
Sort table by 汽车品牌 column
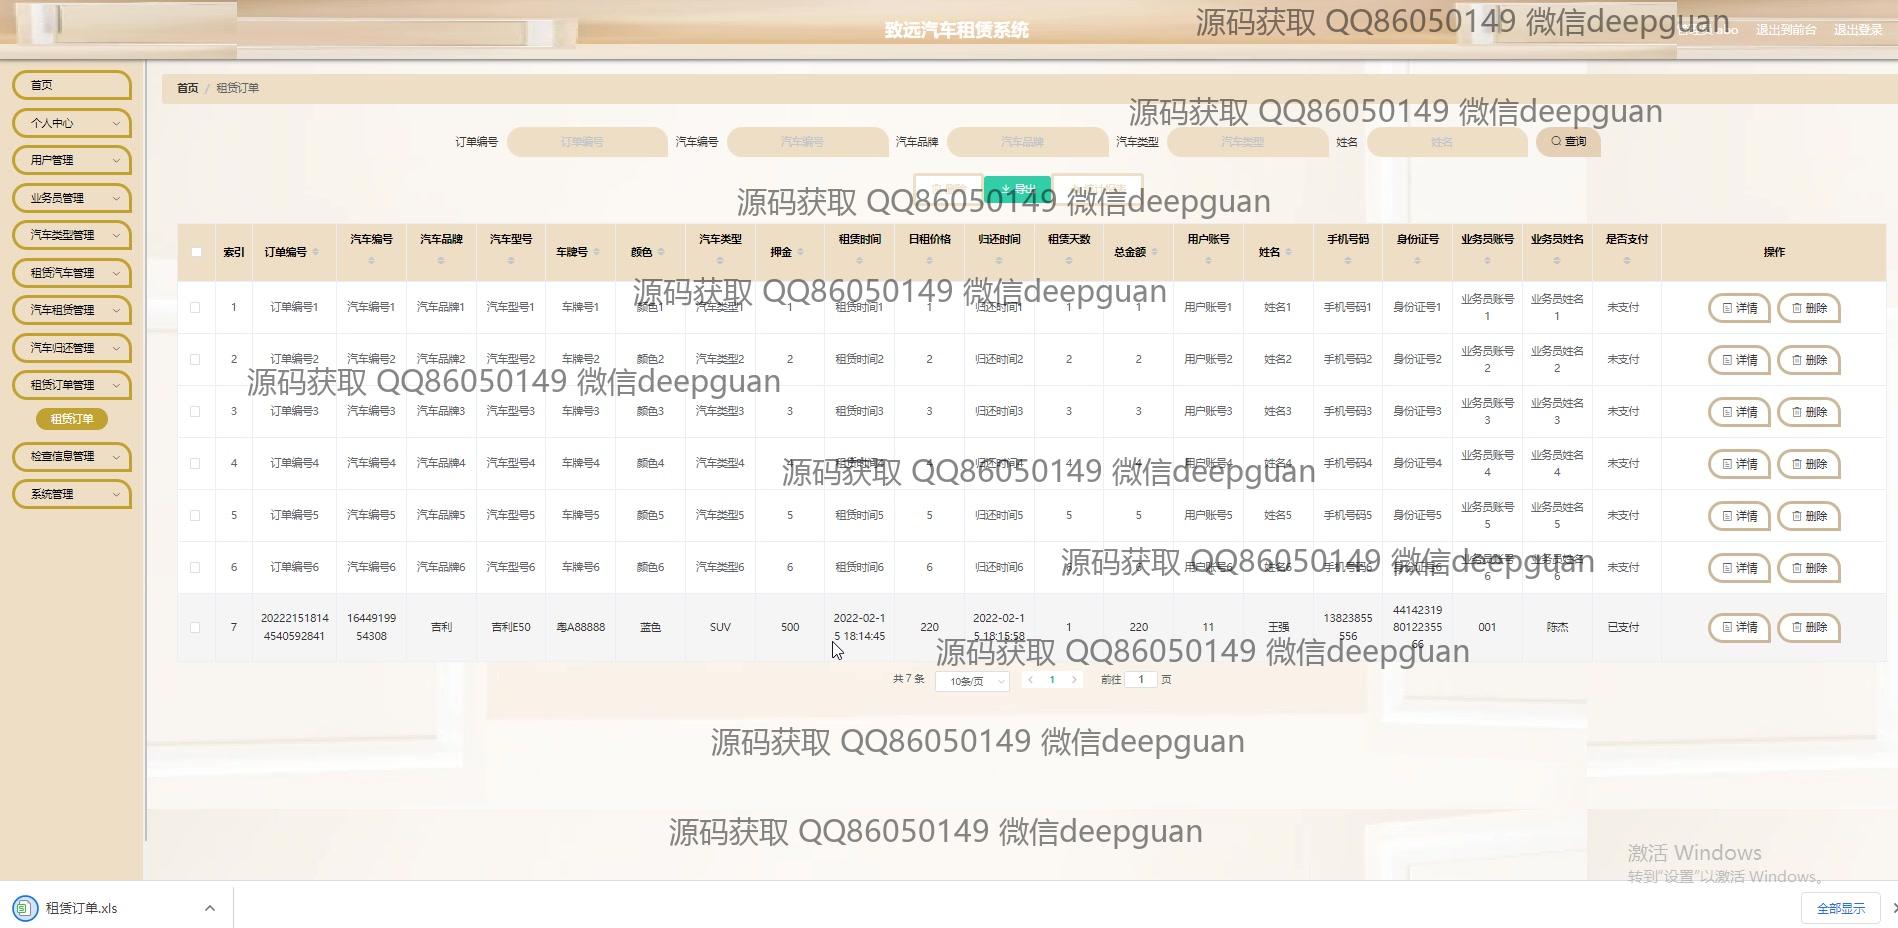441,261
